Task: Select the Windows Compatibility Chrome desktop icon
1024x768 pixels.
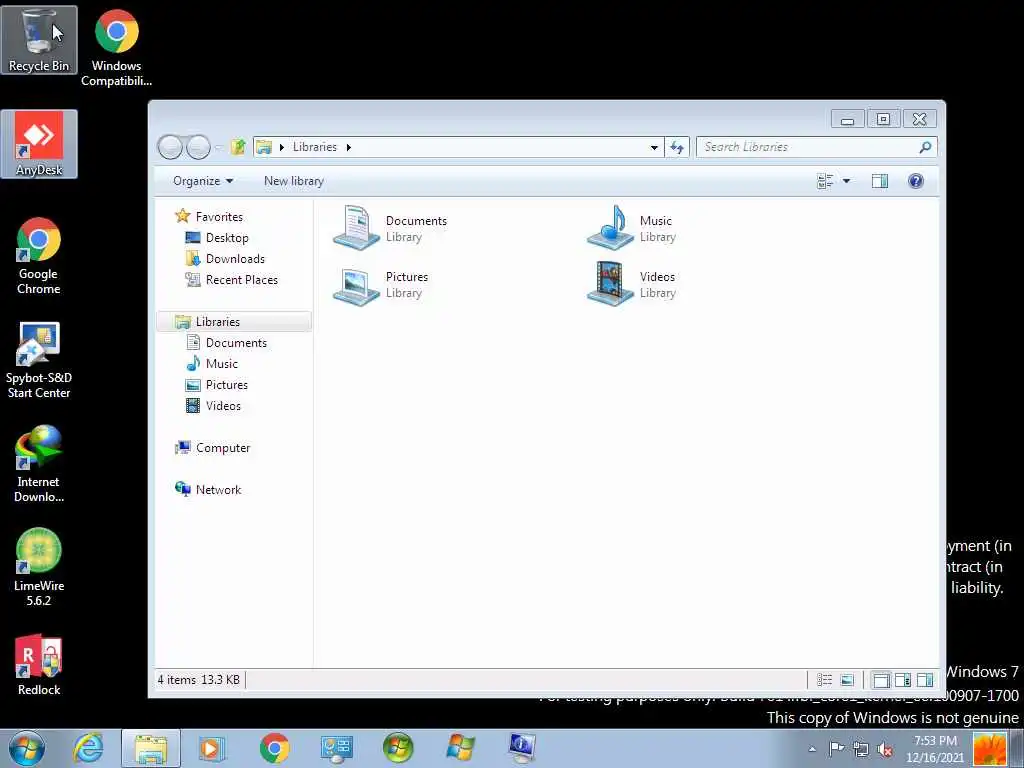Action: pos(116,48)
